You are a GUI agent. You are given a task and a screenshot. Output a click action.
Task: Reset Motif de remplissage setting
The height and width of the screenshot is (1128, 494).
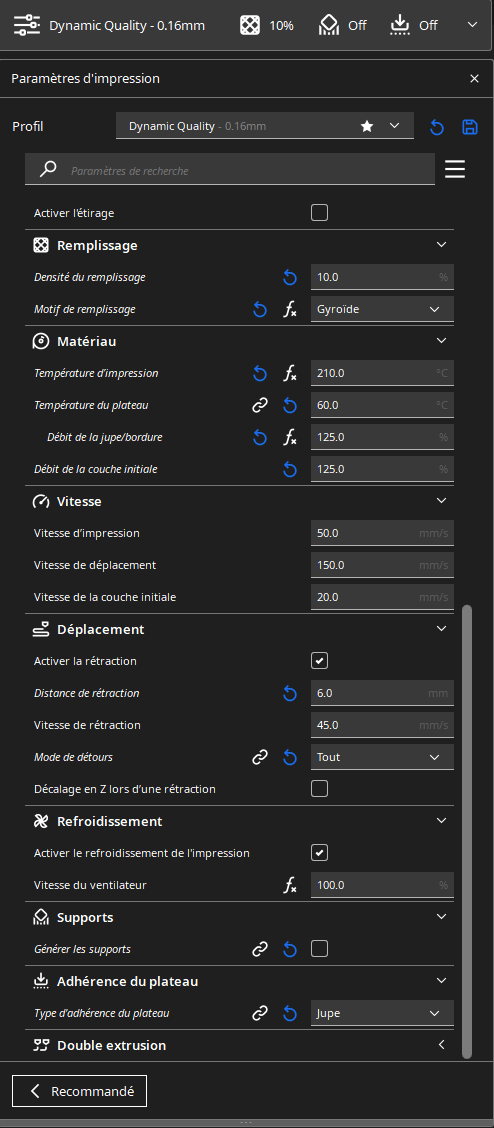(260, 310)
